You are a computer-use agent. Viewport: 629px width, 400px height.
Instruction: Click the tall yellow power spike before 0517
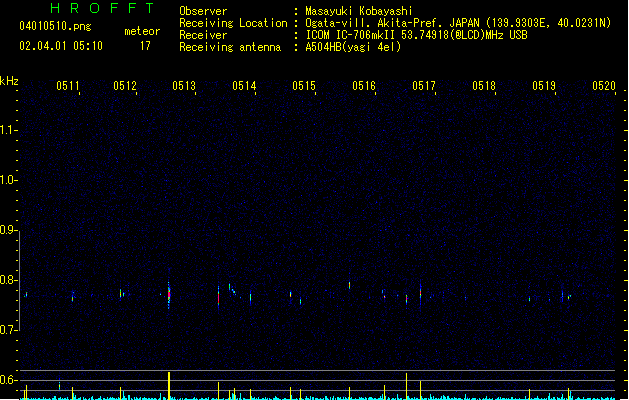406,386
